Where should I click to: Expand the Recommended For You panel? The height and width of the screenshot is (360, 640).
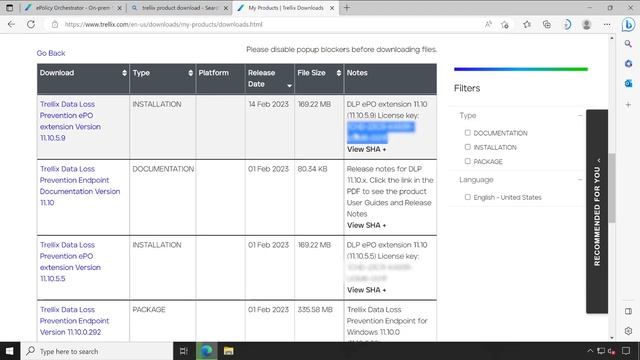(x=597, y=211)
